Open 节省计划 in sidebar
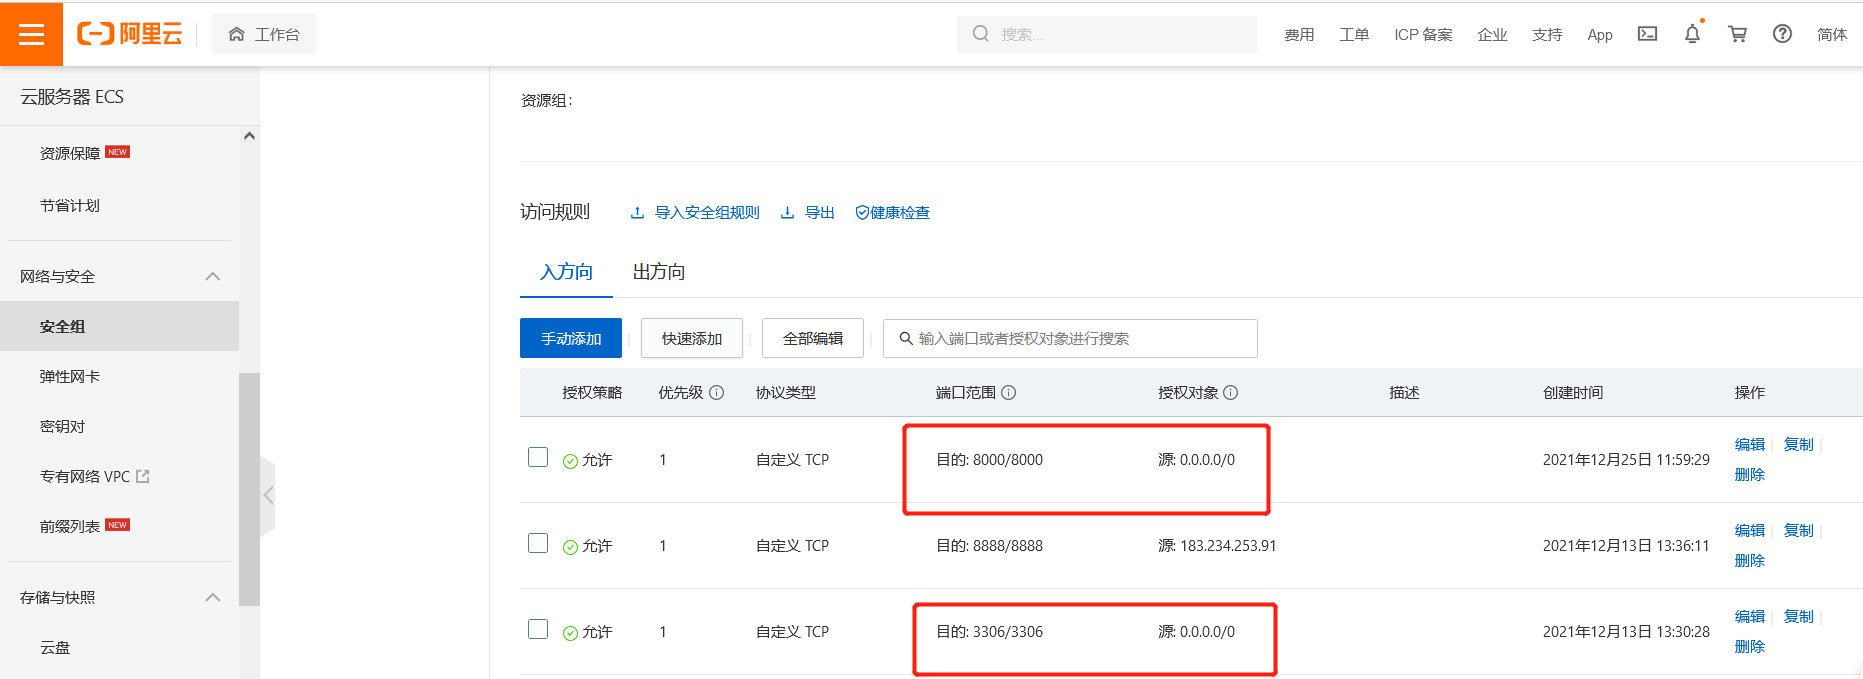This screenshot has height=679, width=1863. point(70,205)
